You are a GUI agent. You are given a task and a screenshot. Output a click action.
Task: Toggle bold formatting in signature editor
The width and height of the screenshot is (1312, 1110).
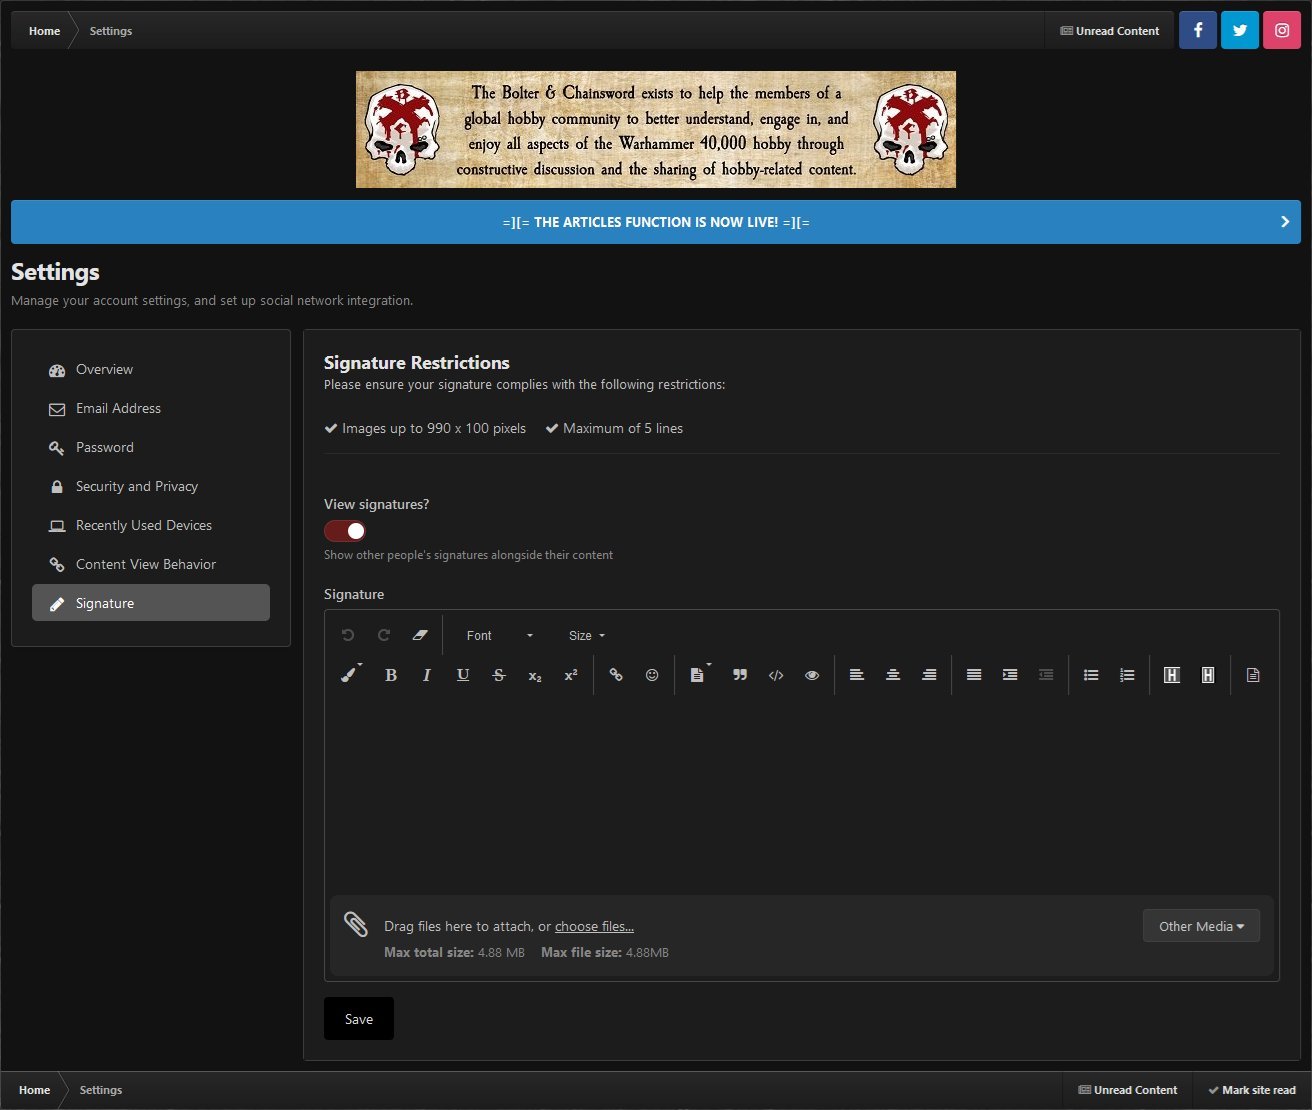pos(391,675)
